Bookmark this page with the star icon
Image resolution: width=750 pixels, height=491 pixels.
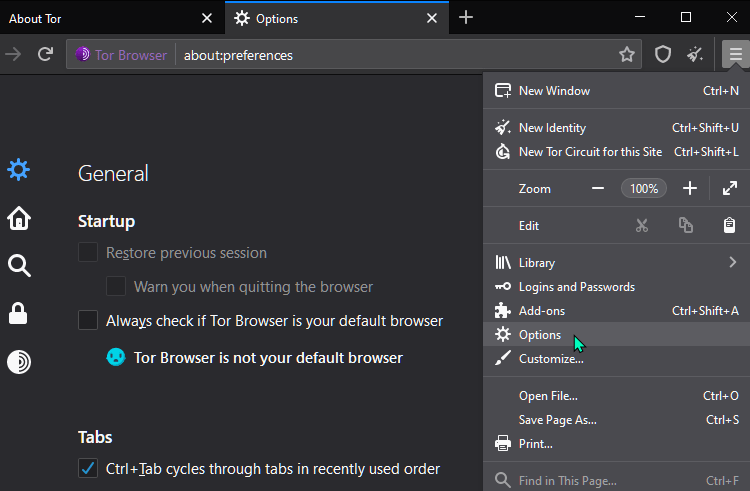tap(627, 55)
